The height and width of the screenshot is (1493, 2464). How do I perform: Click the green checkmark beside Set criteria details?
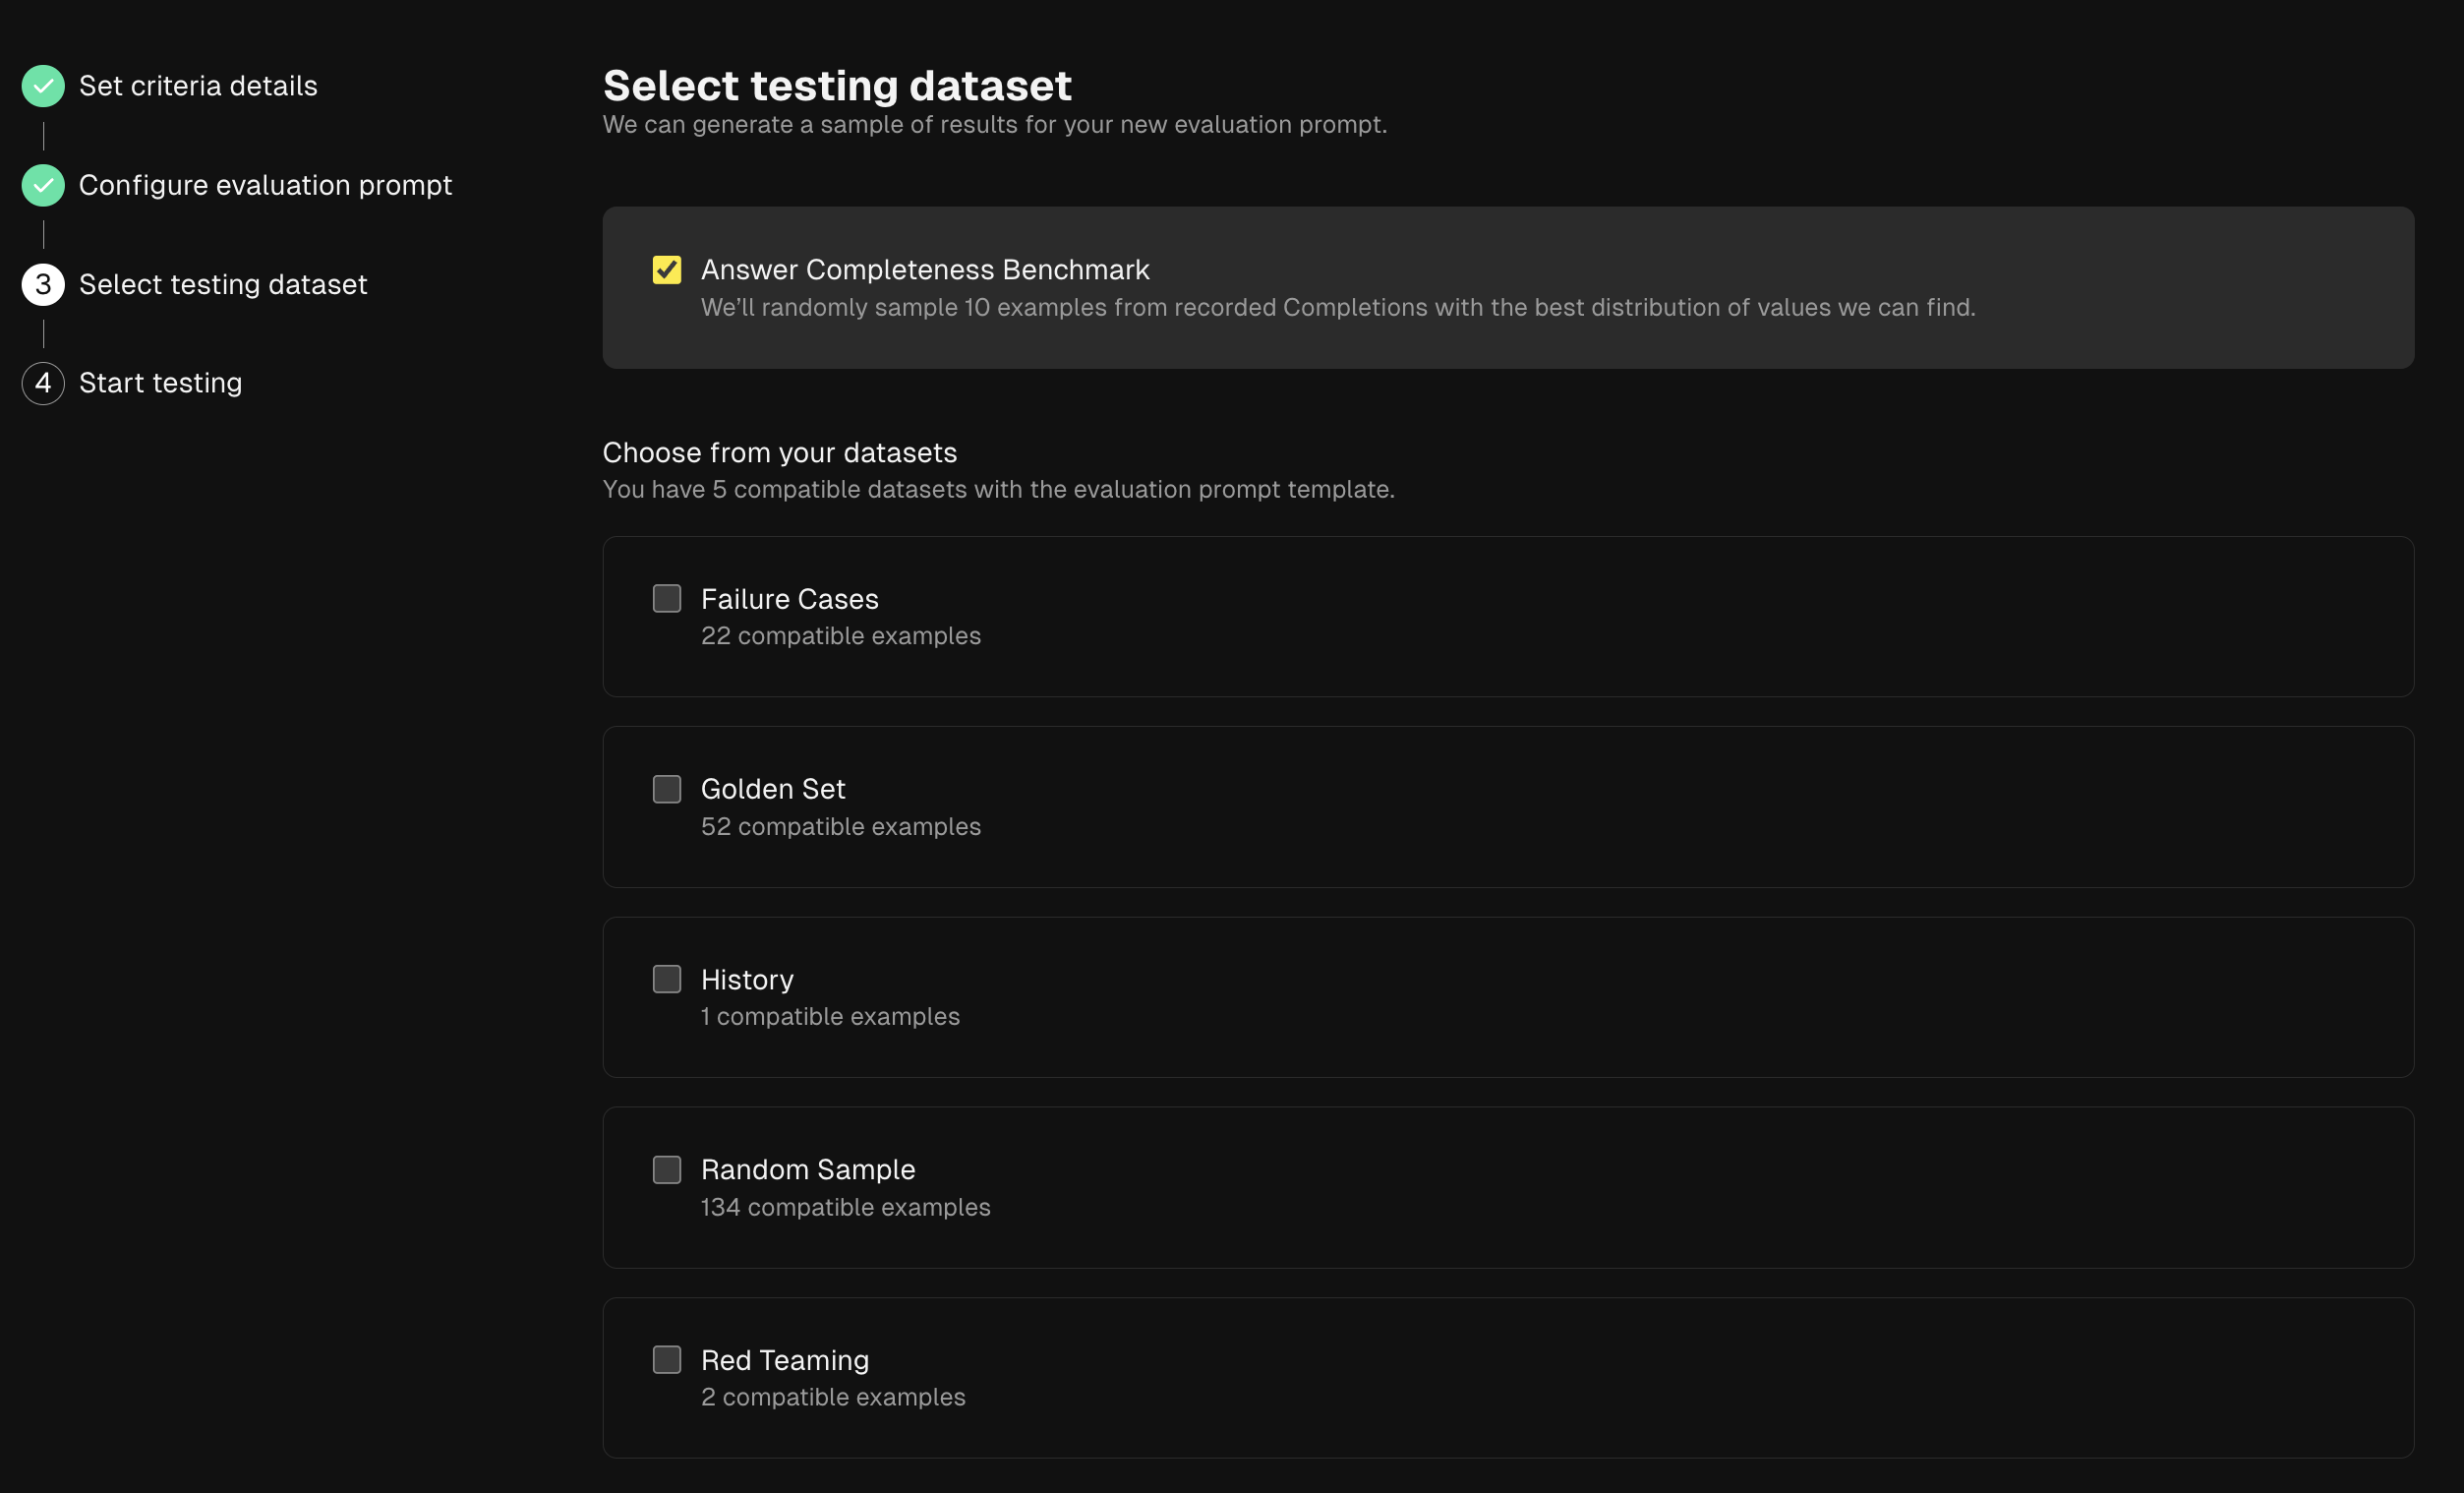pos(43,86)
